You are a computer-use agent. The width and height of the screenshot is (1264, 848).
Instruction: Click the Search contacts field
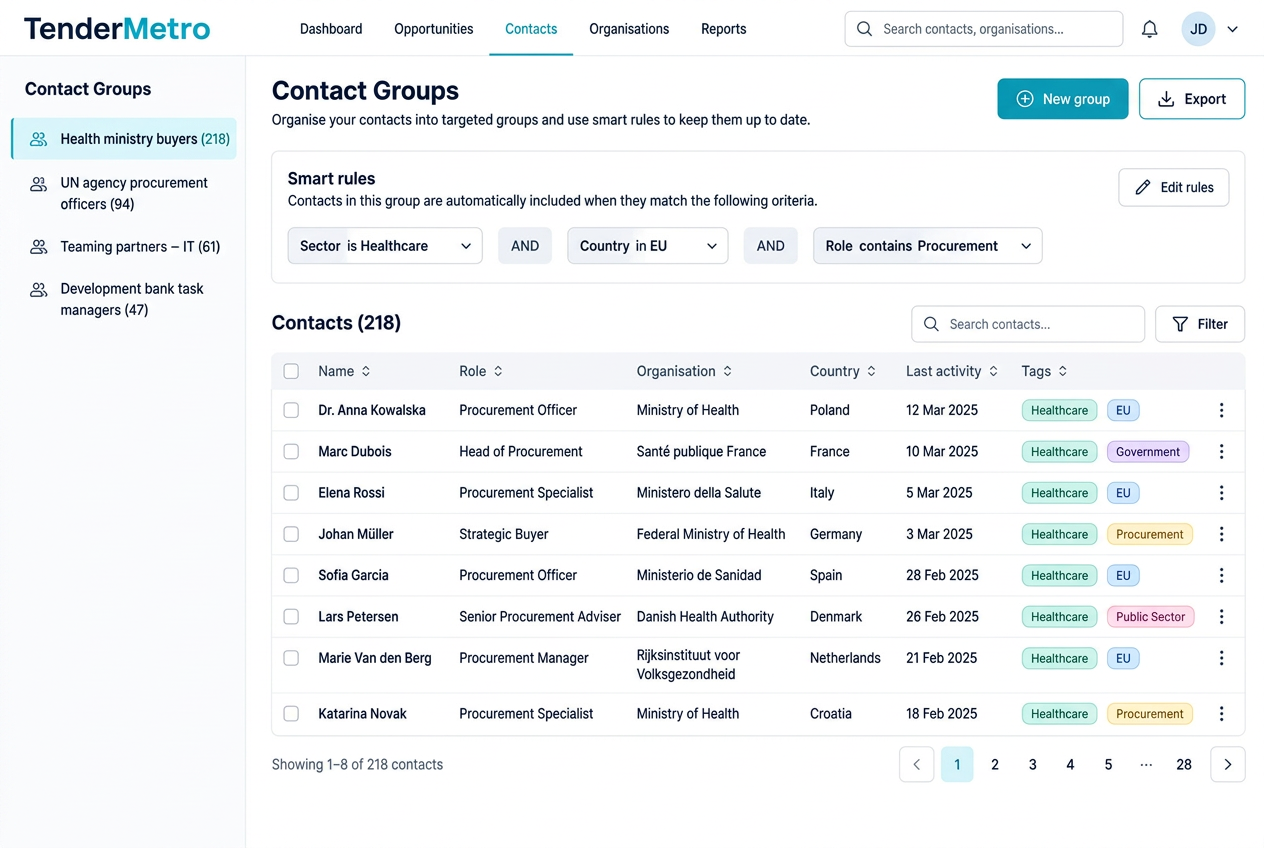coord(1028,324)
